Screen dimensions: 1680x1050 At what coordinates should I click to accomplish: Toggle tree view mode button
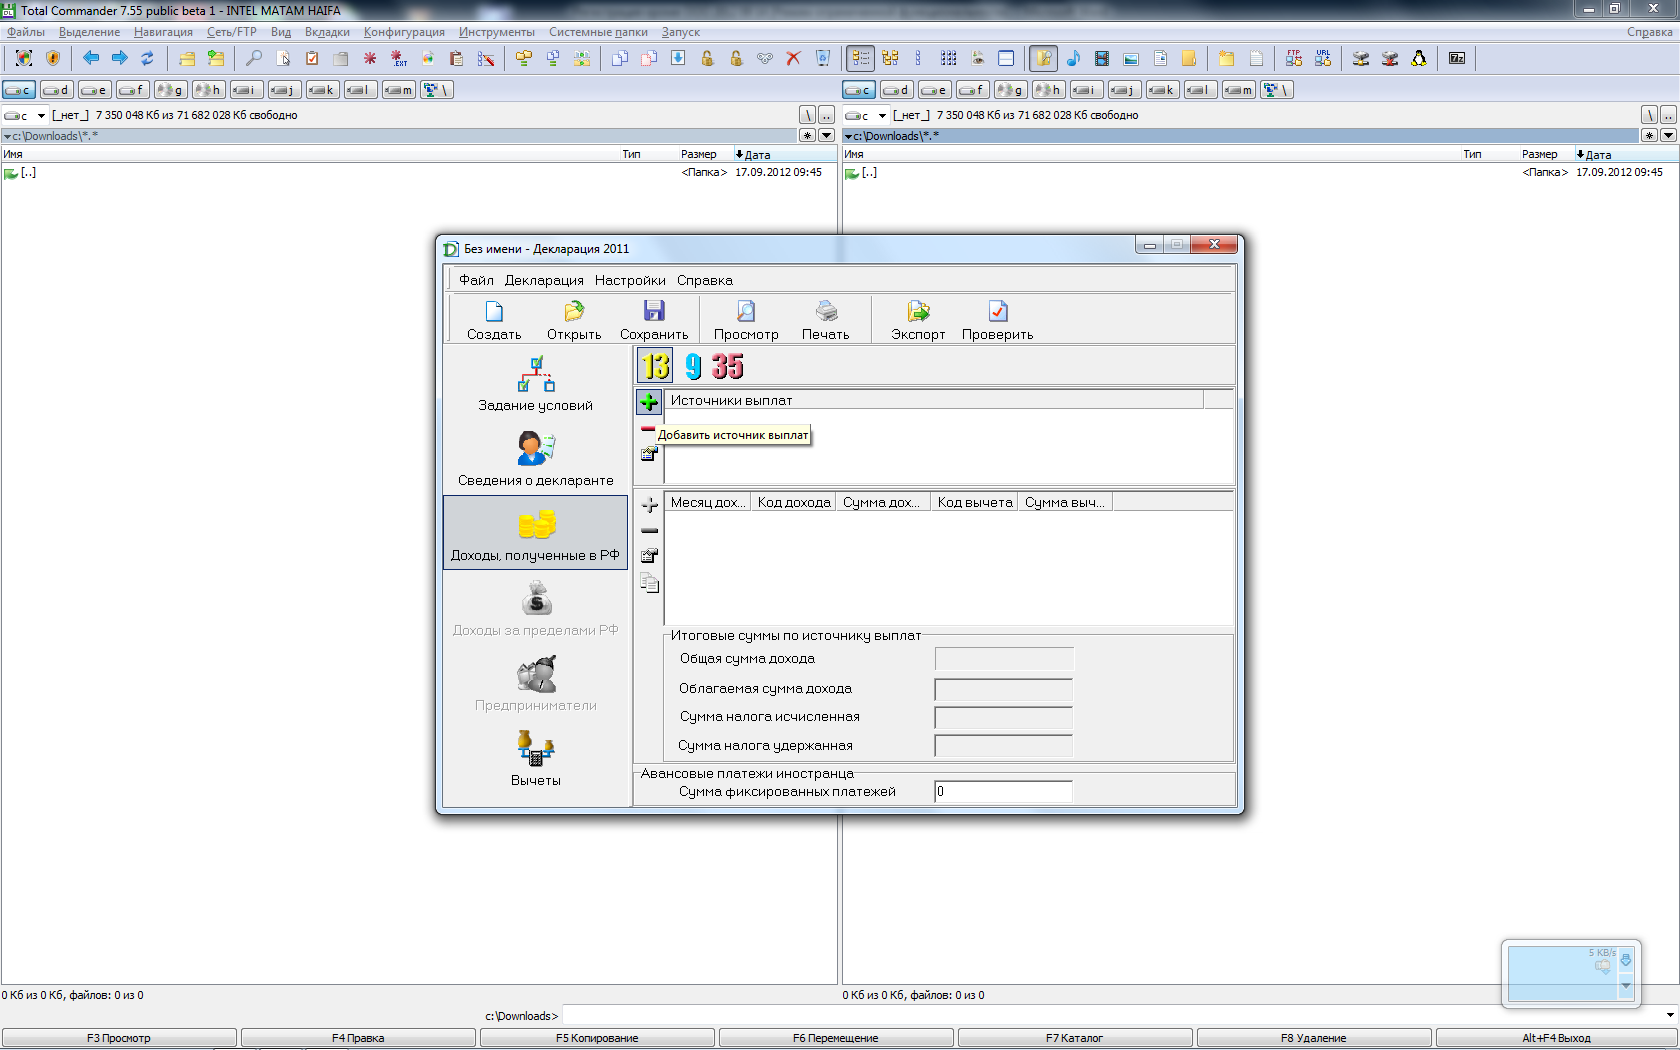click(890, 58)
